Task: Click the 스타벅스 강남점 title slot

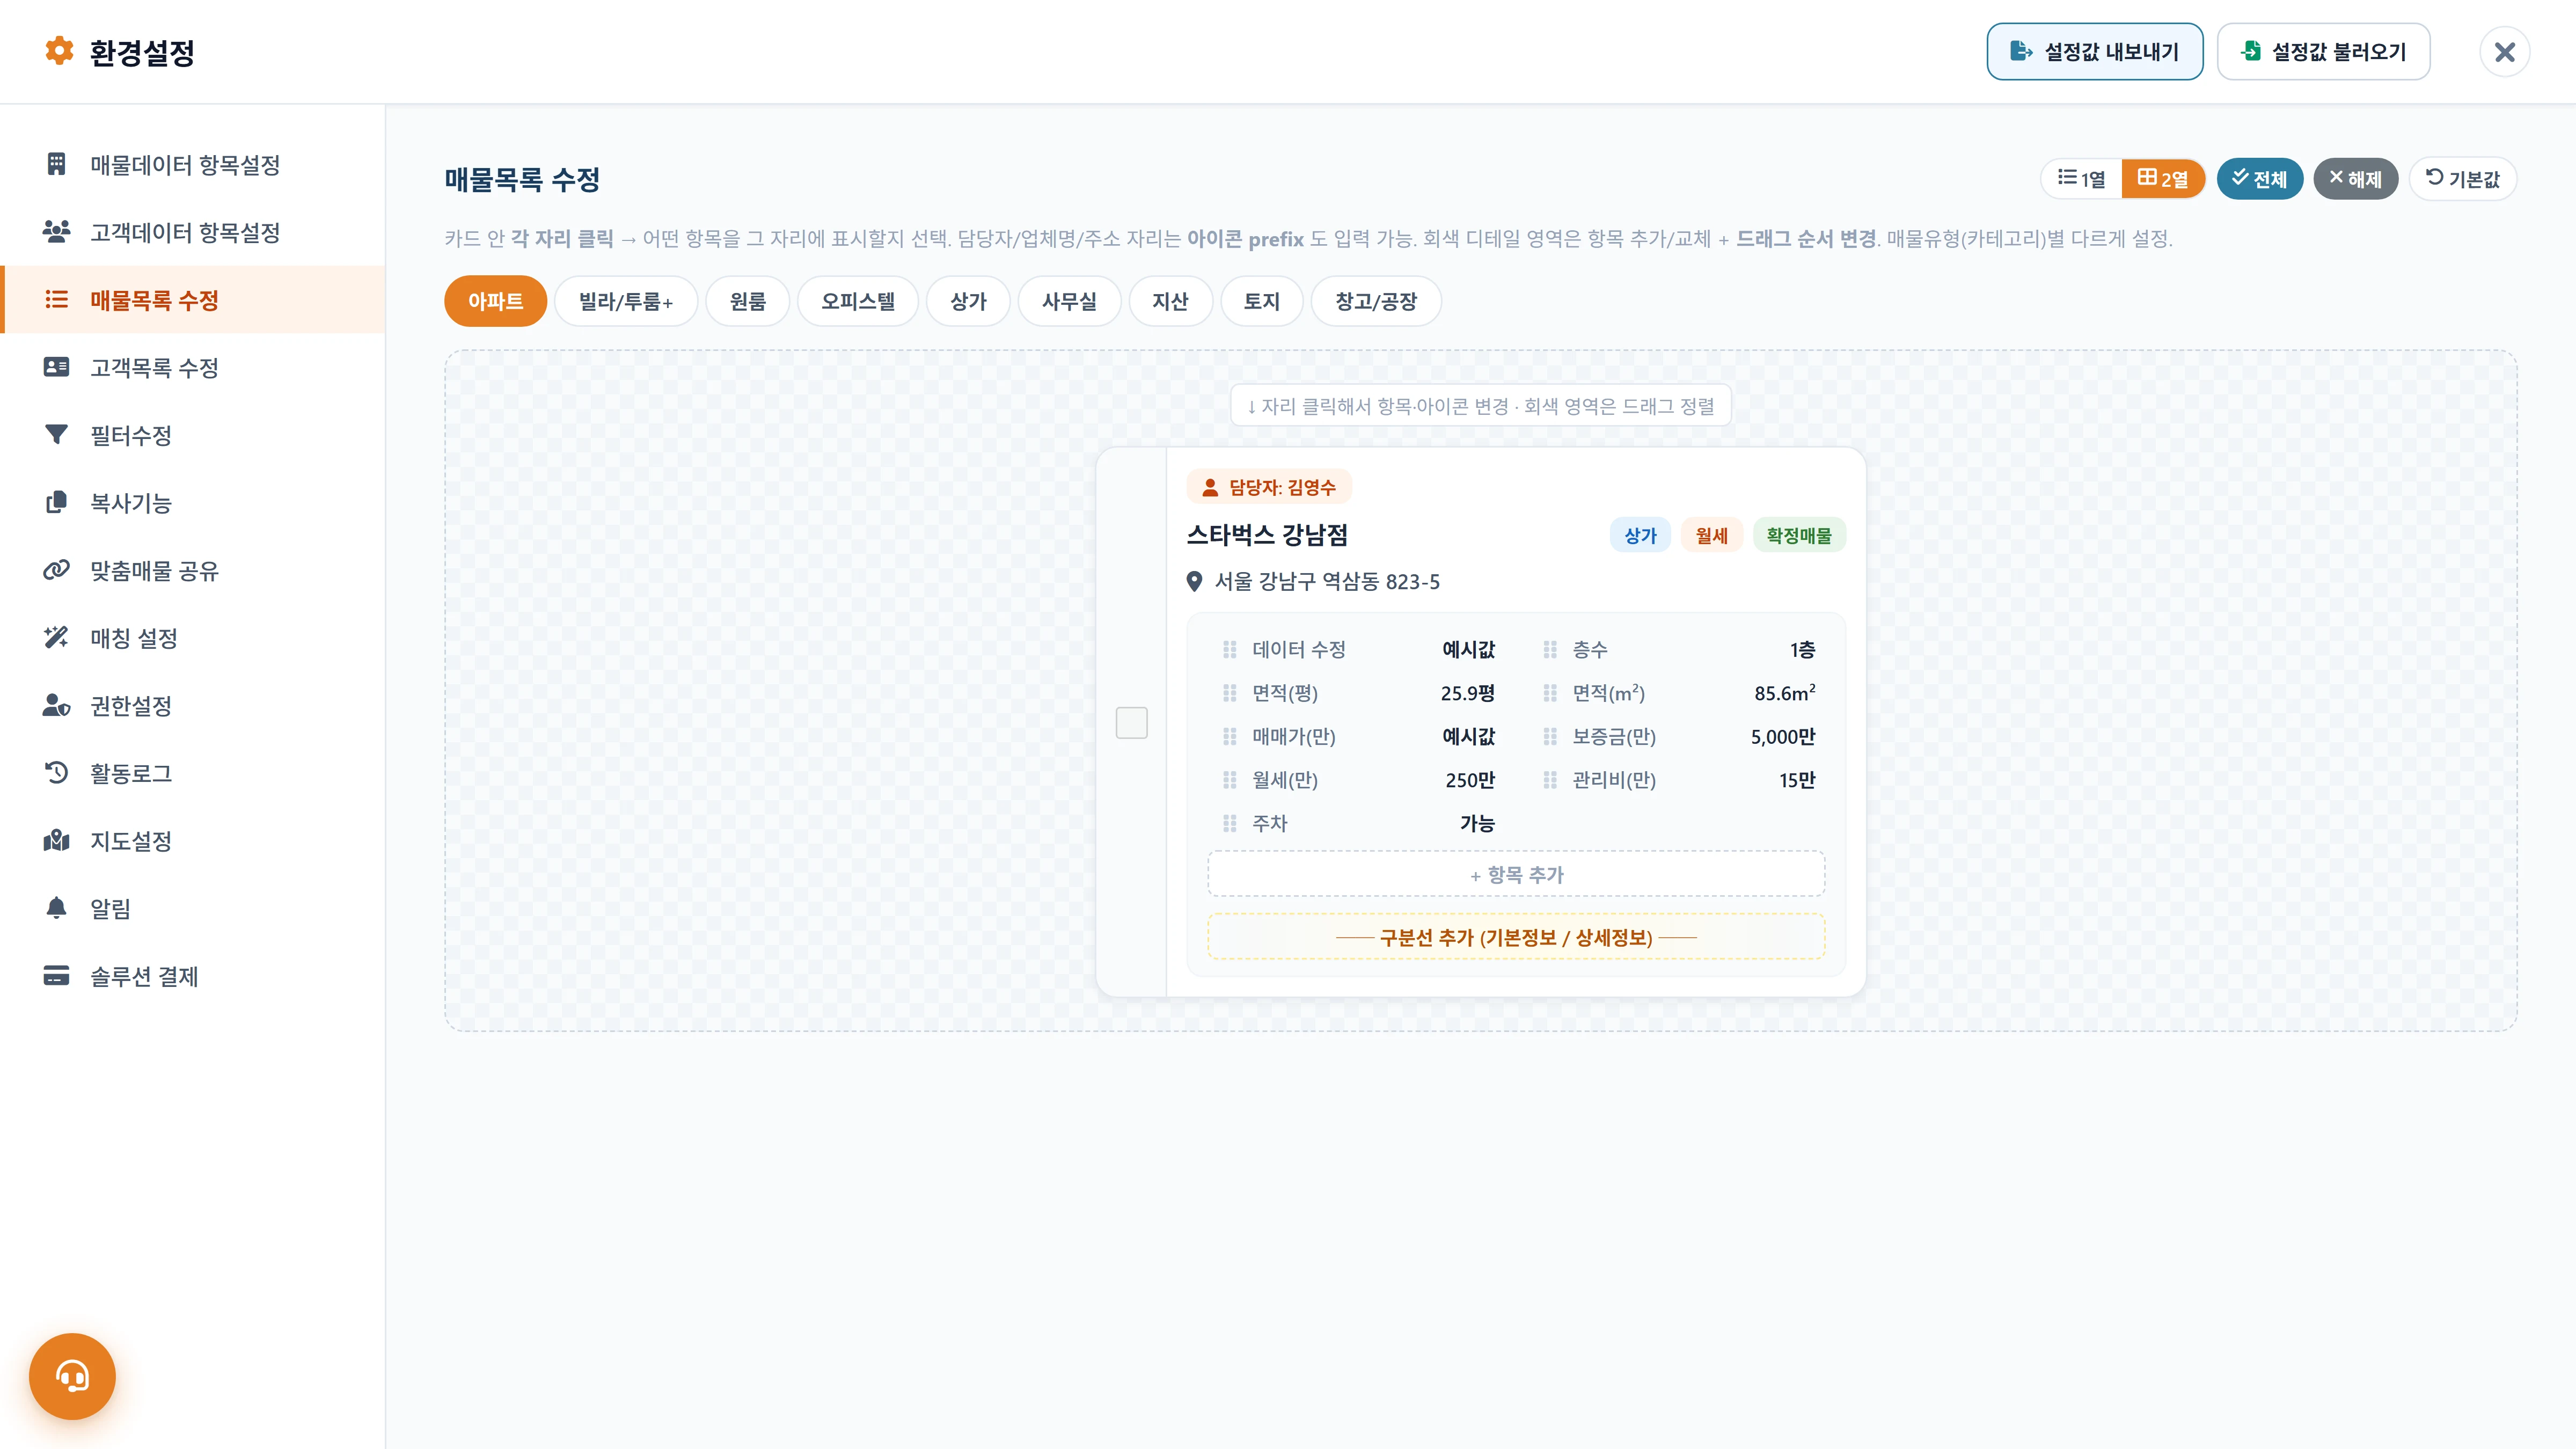Action: (x=1267, y=535)
